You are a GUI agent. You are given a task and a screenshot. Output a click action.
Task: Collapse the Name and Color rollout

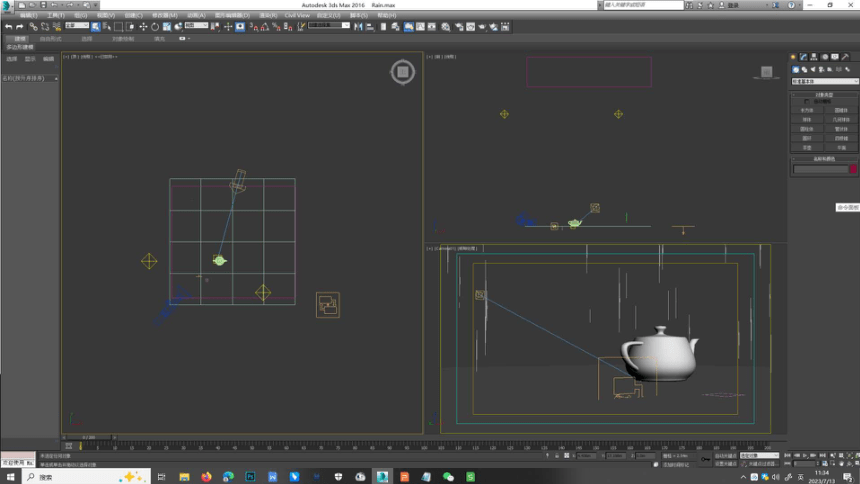point(824,159)
